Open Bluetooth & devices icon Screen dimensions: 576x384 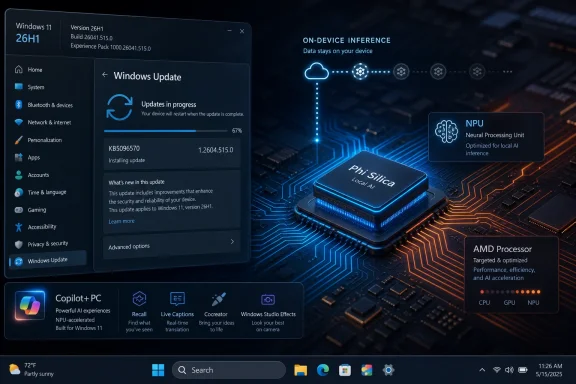[x=19, y=104]
